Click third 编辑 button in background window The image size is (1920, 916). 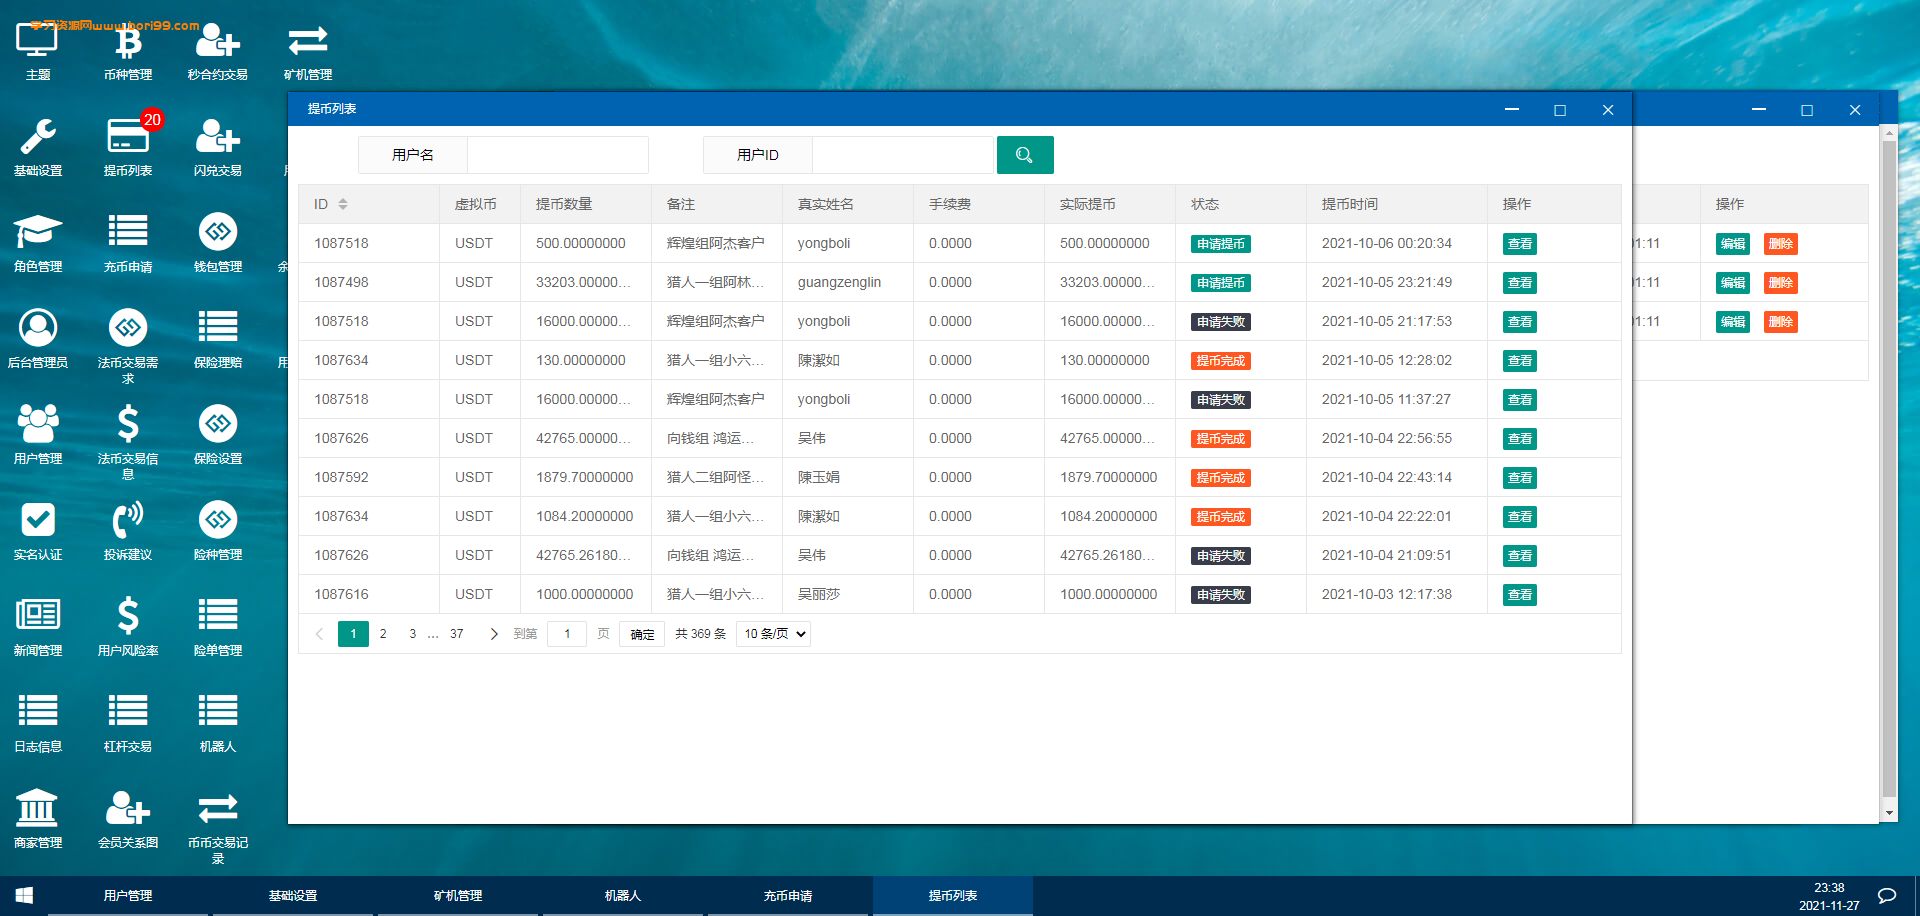point(1733,322)
